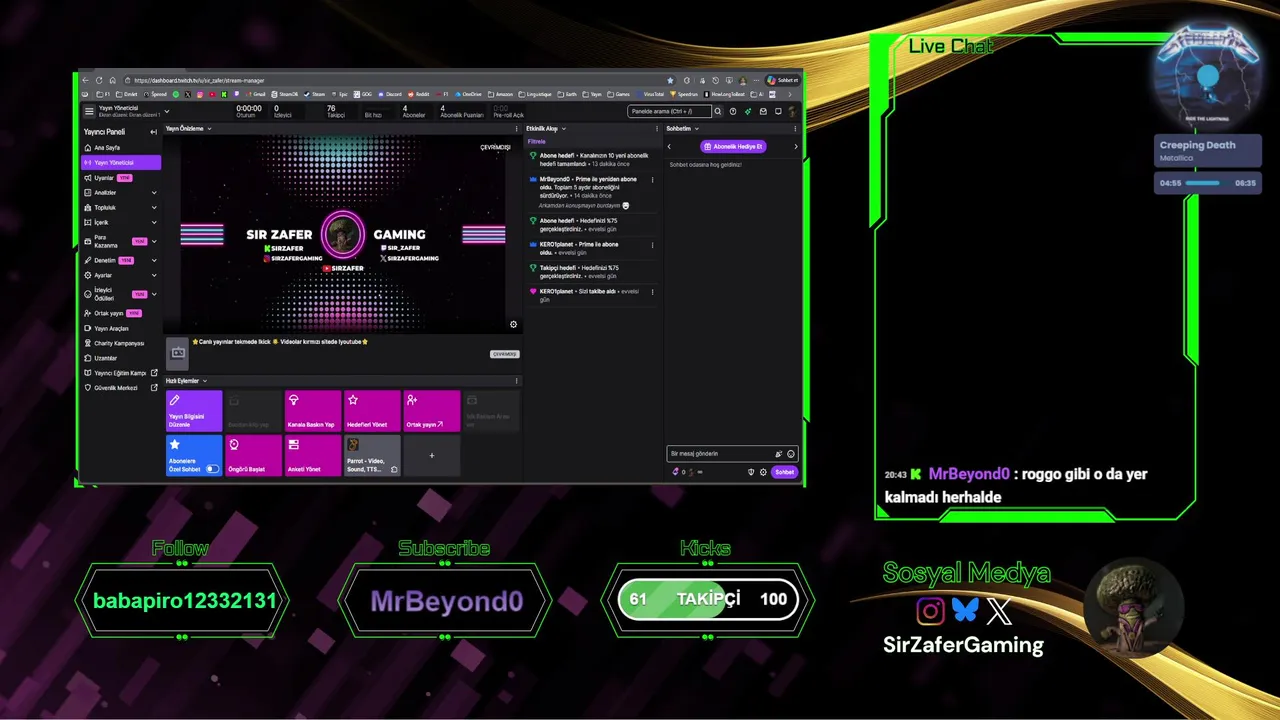Open the Gmail bookmark in browser bar
The height and width of the screenshot is (720, 1280).
point(257,94)
